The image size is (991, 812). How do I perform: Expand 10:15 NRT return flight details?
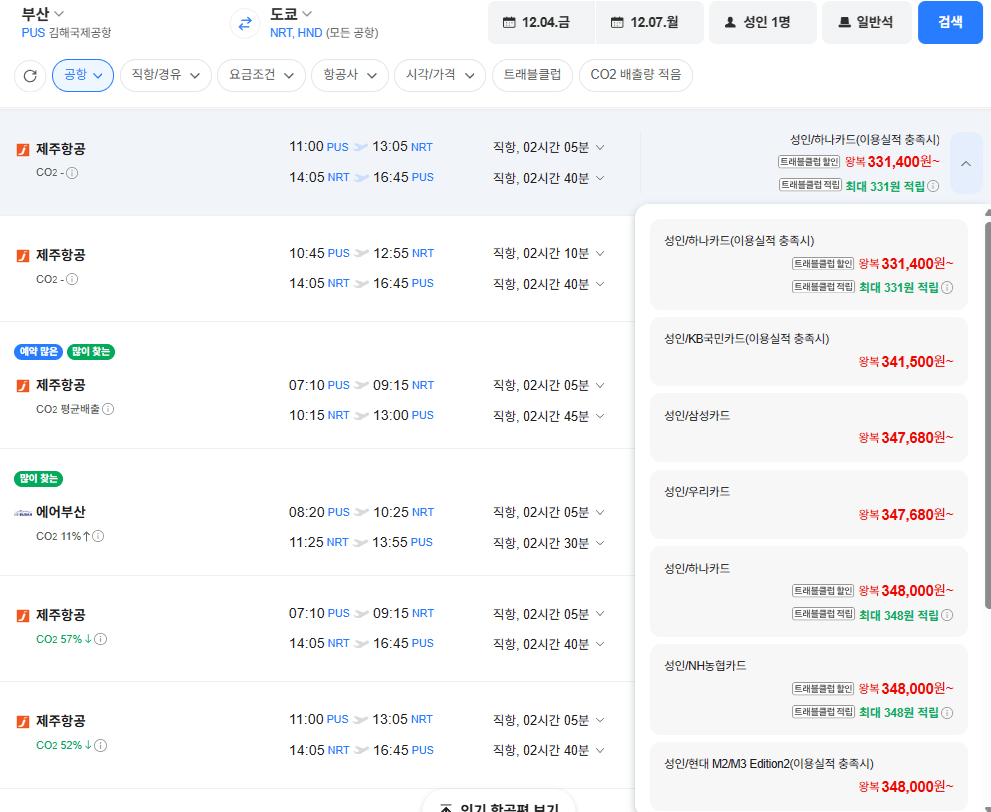(x=600, y=416)
